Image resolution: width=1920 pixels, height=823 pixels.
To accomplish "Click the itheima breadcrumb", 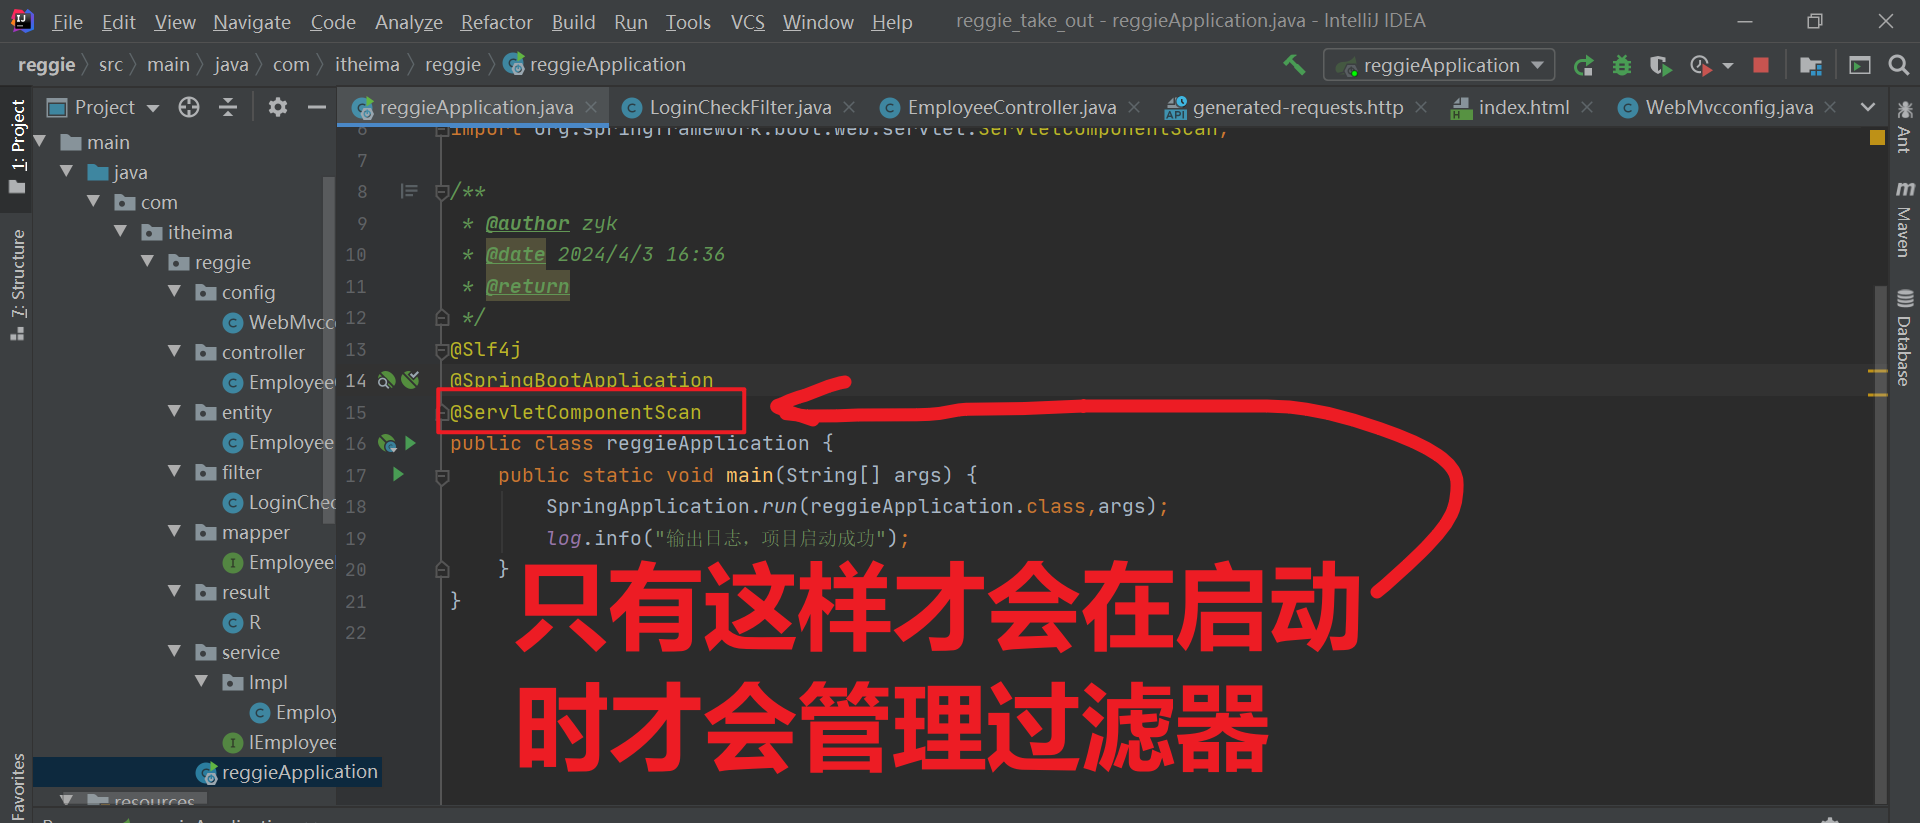I will tap(367, 65).
